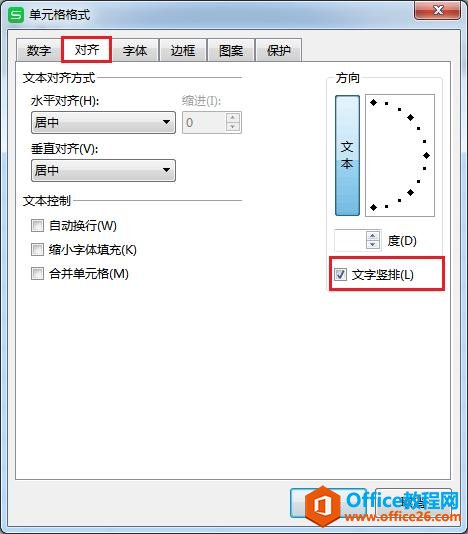
Task: Select the bottom diamond on orientation dial
Action: (x=374, y=207)
